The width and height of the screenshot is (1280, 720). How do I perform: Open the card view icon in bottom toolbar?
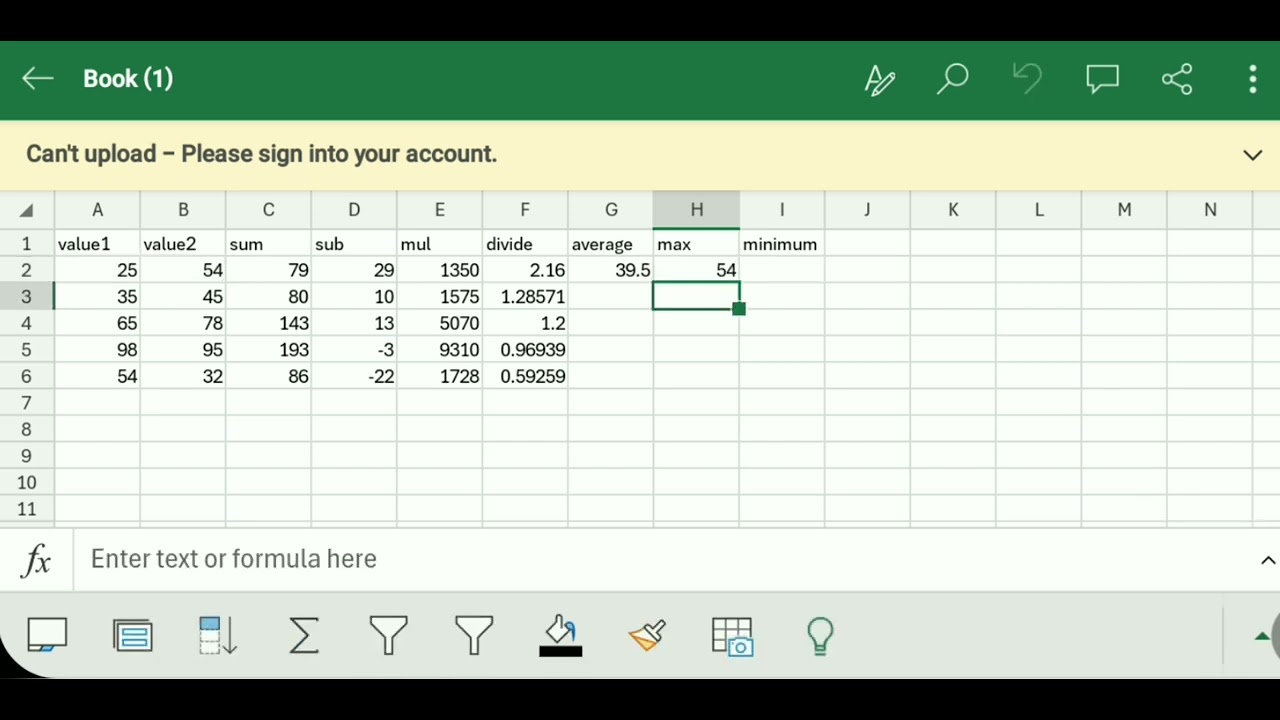[47, 636]
